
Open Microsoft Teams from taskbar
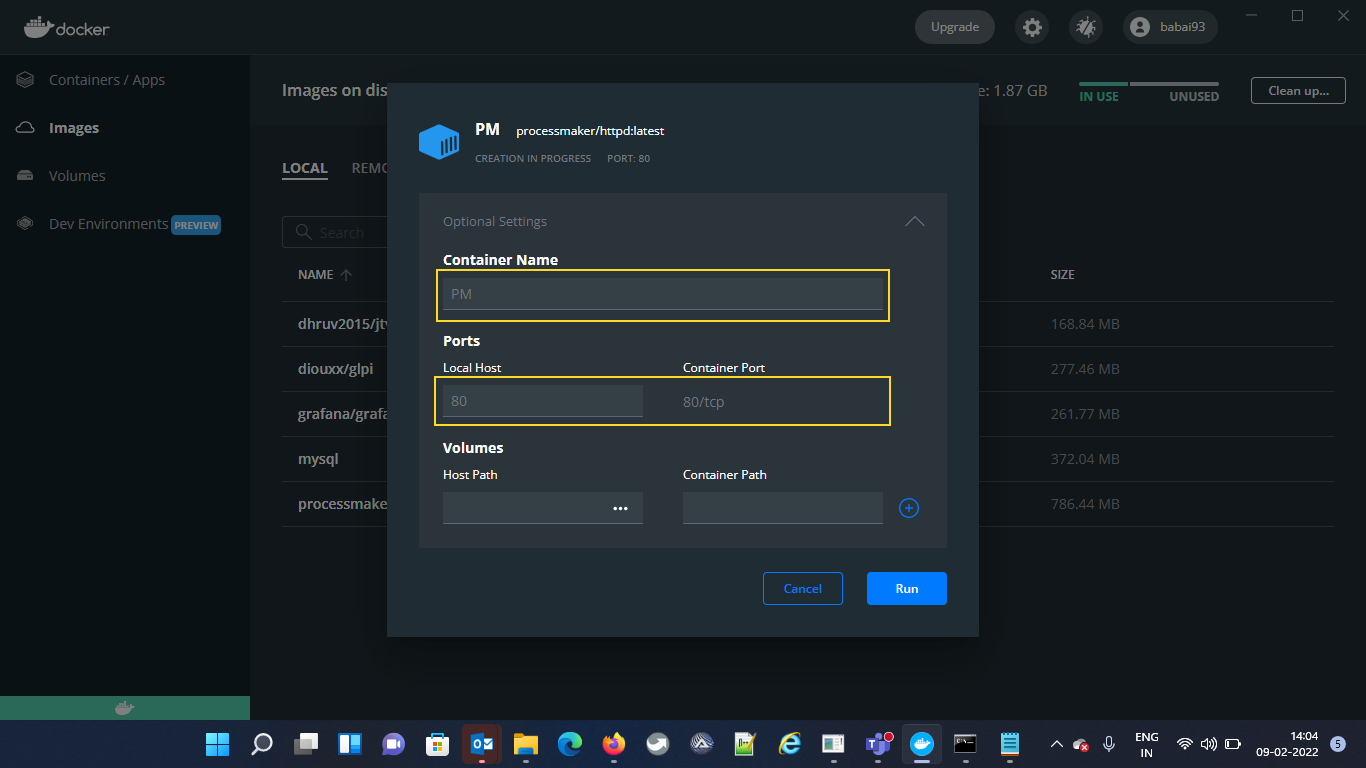pos(878,744)
